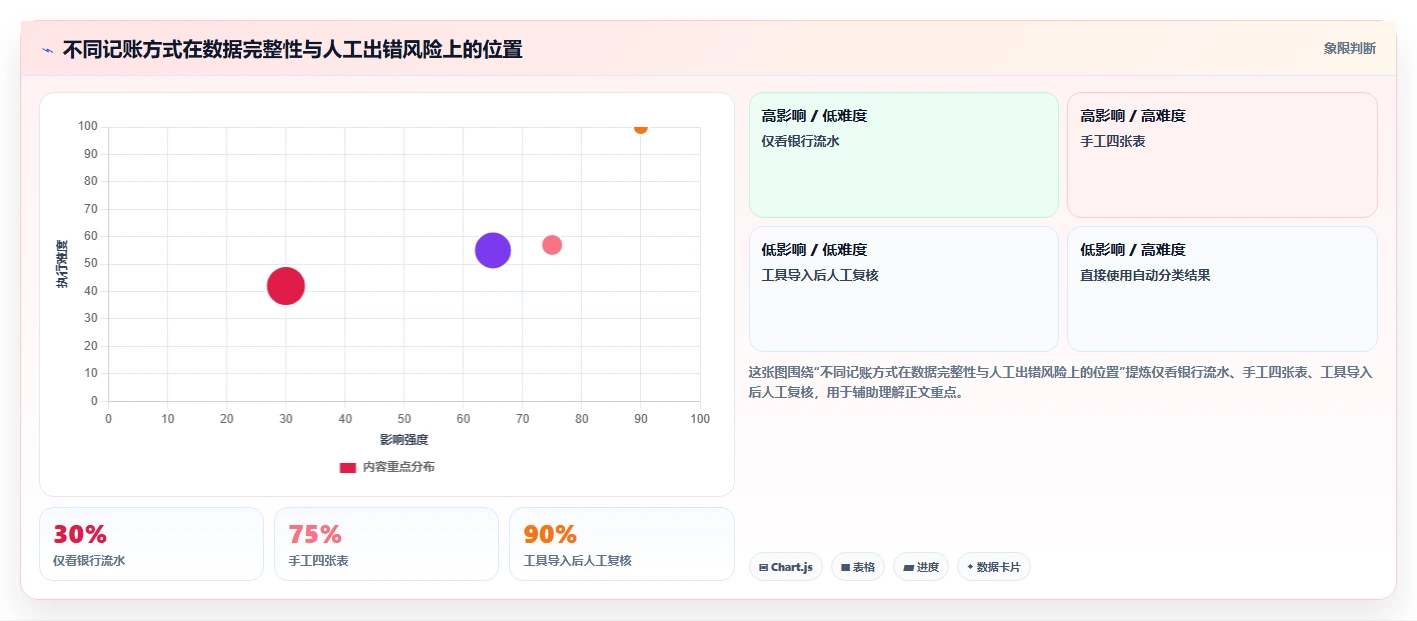
Task: Click the 75% 手工四张表 stat card
Action: point(386,544)
